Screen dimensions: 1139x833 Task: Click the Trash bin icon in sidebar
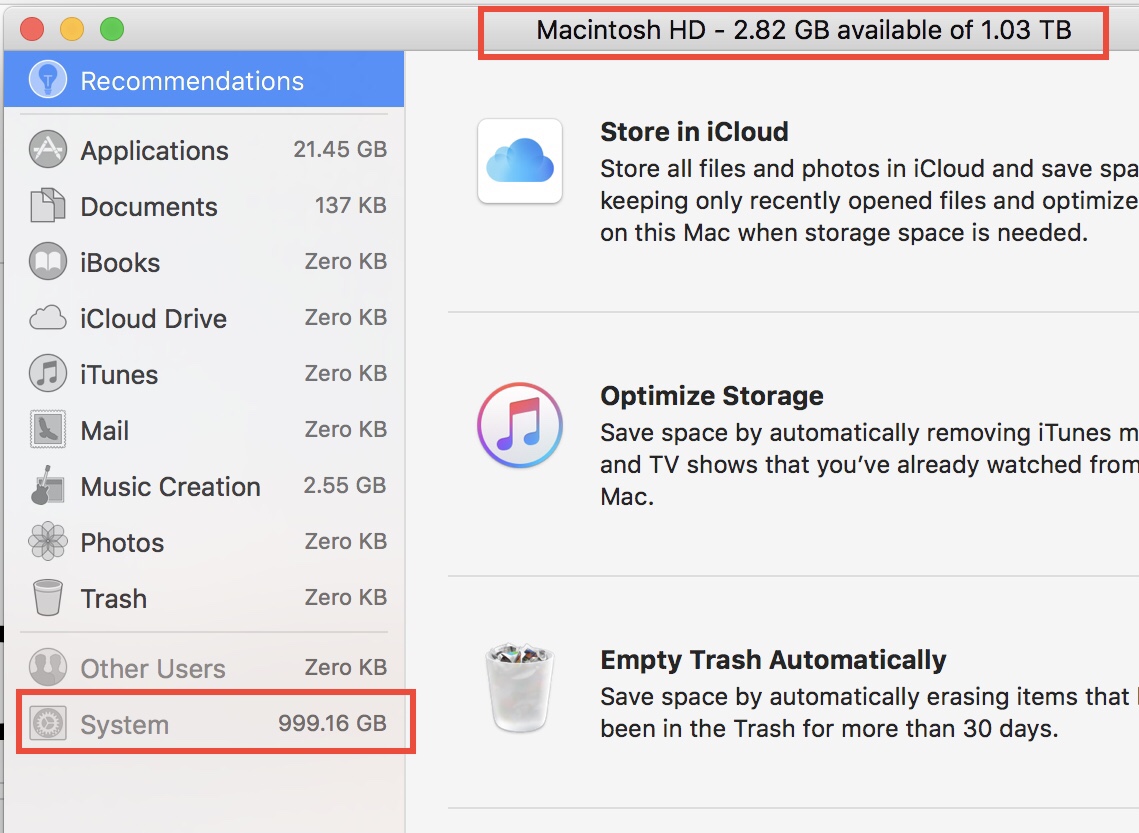[x=48, y=597]
